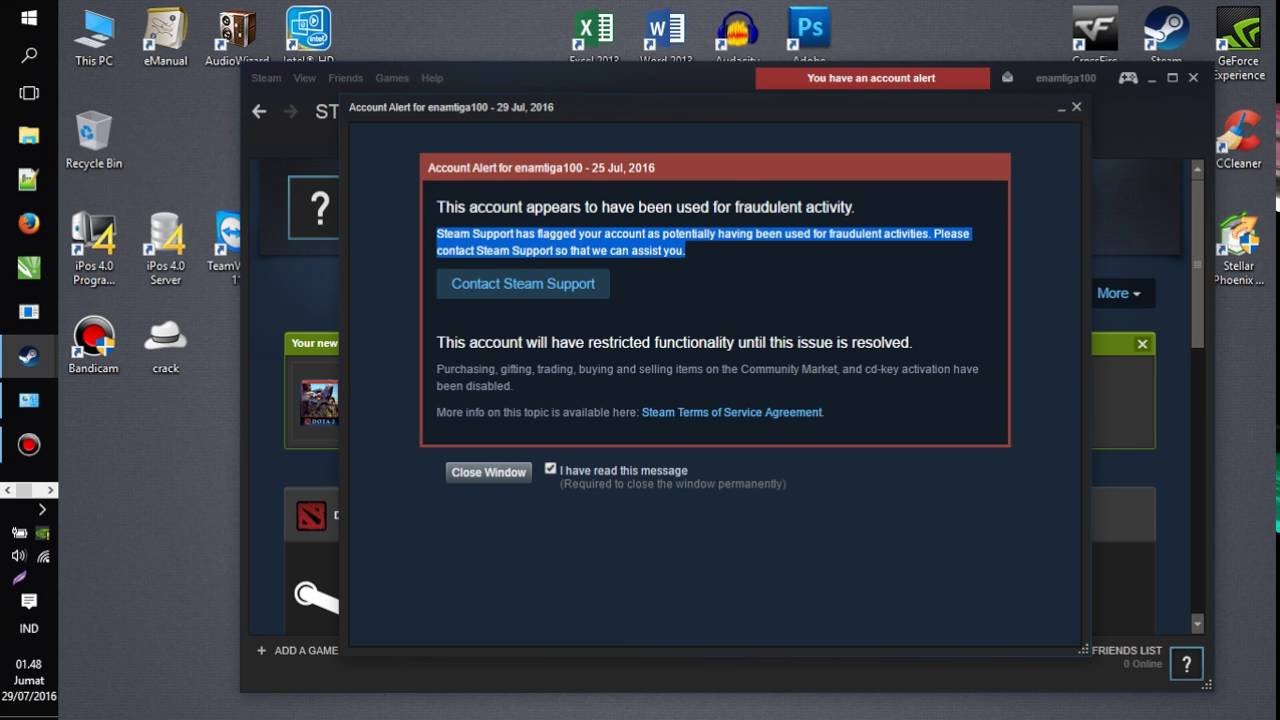
Task: Open the Steam inbox envelope icon
Action: click(1007, 78)
